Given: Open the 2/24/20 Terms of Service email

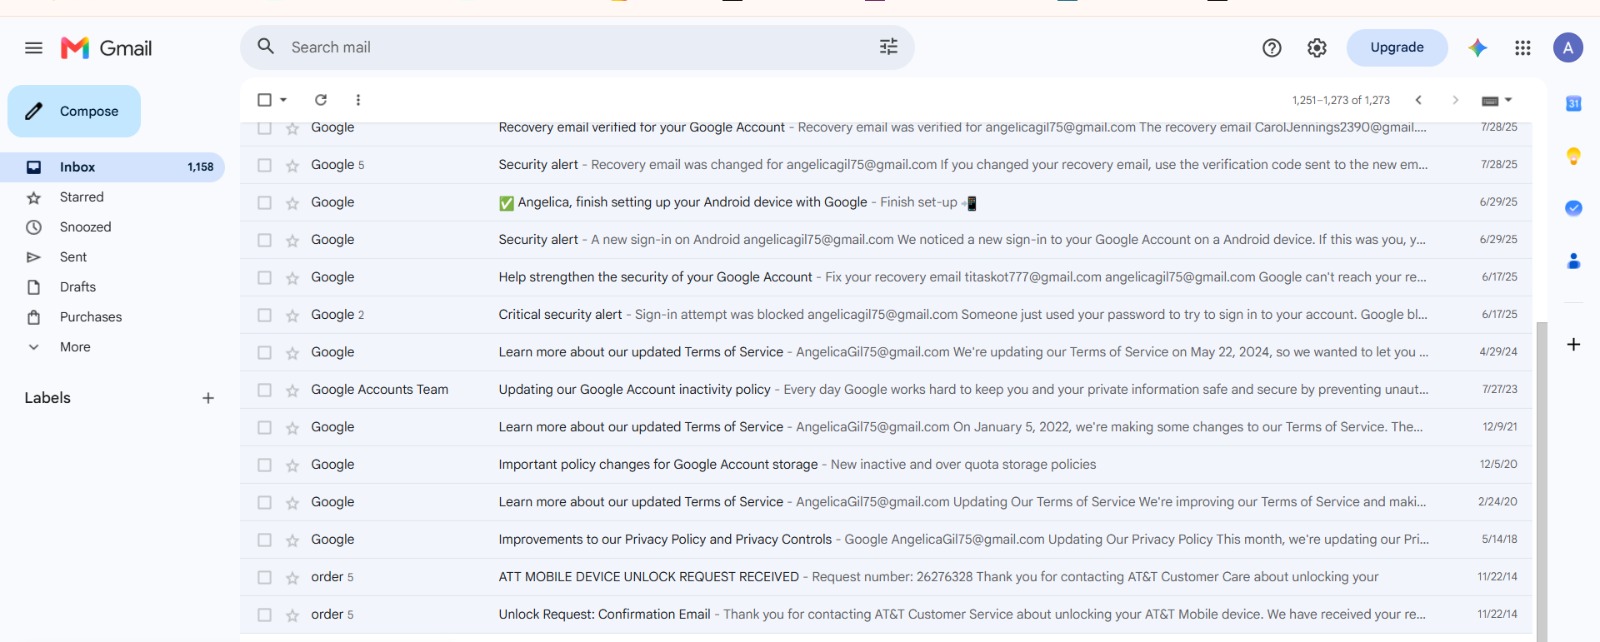Looking at the screenshot, I should coord(886,502).
